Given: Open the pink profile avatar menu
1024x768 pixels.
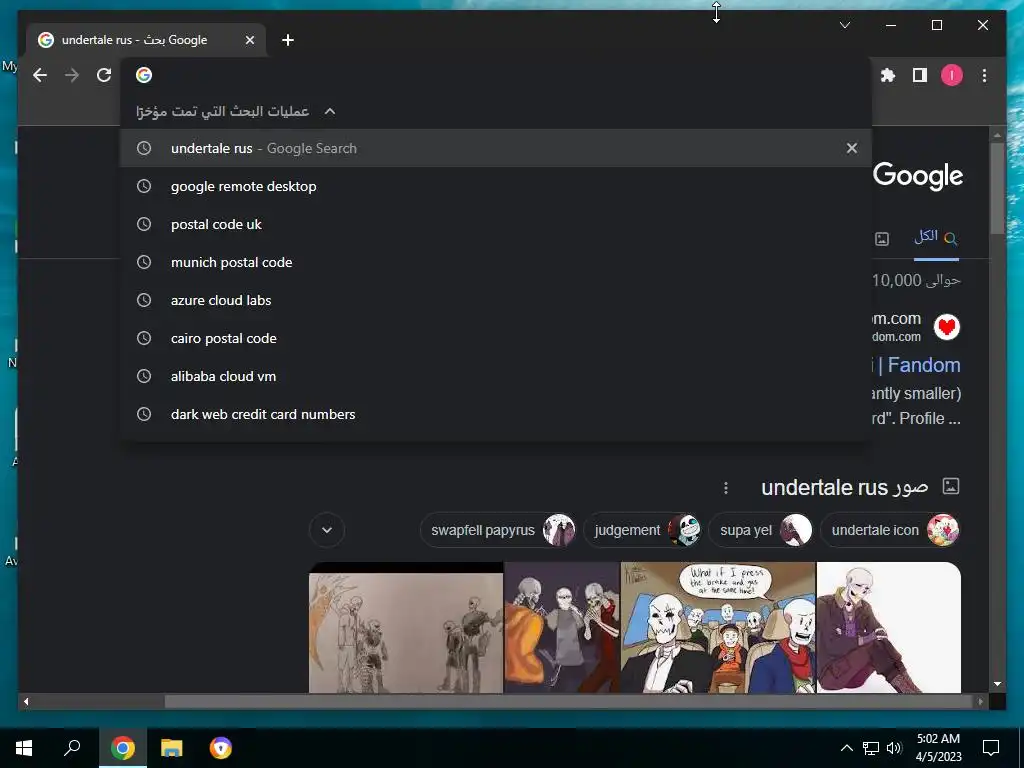Looking at the screenshot, I should [952, 76].
